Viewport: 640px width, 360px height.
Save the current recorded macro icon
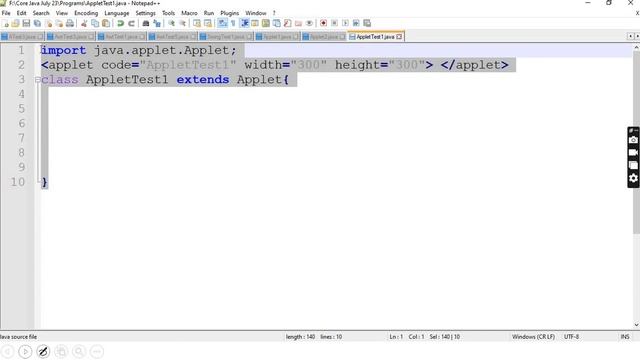[367, 23]
